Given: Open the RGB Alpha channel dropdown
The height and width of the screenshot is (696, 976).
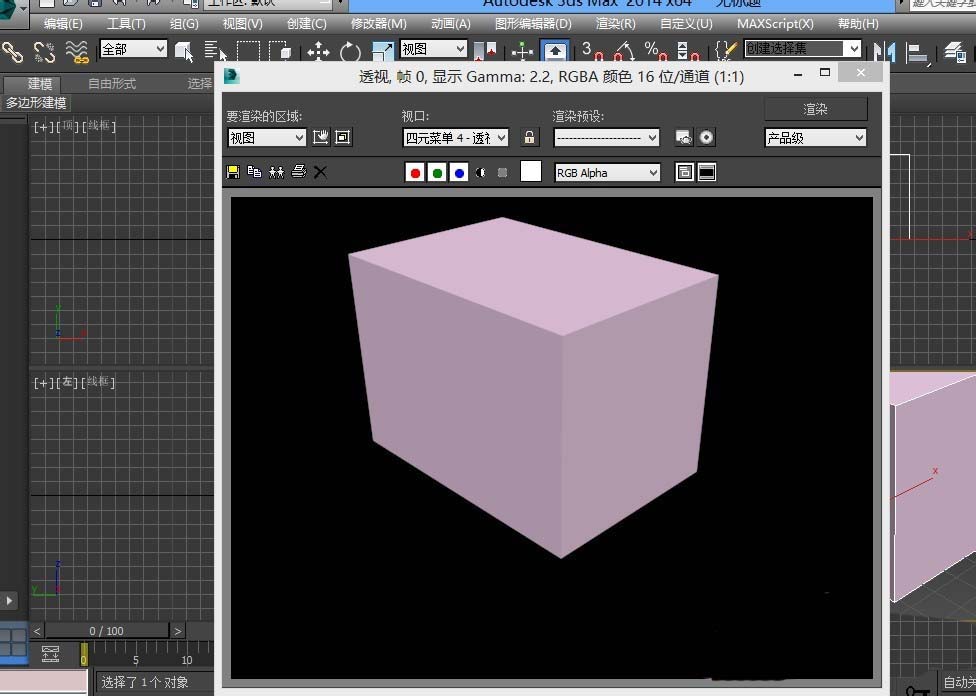Looking at the screenshot, I should point(608,173).
